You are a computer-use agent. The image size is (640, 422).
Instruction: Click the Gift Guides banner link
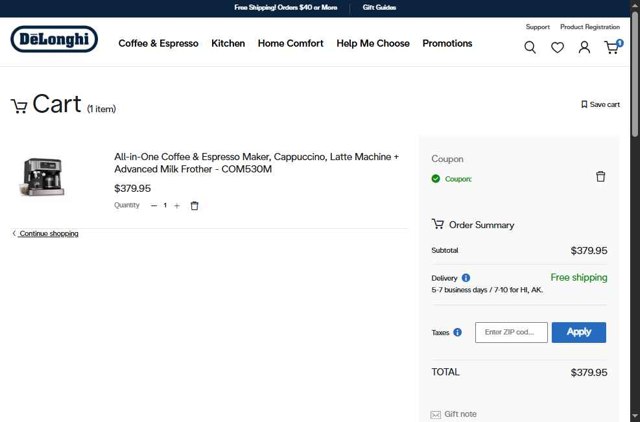click(x=379, y=7)
